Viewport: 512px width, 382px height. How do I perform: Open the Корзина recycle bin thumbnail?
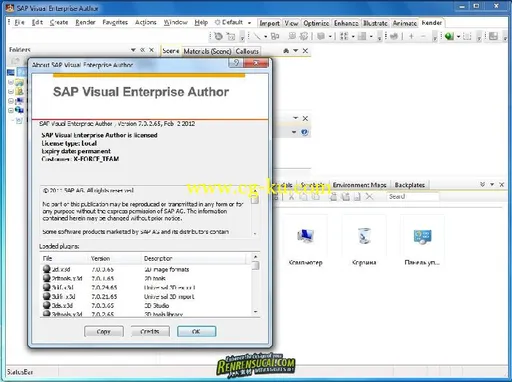[x=364, y=241]
